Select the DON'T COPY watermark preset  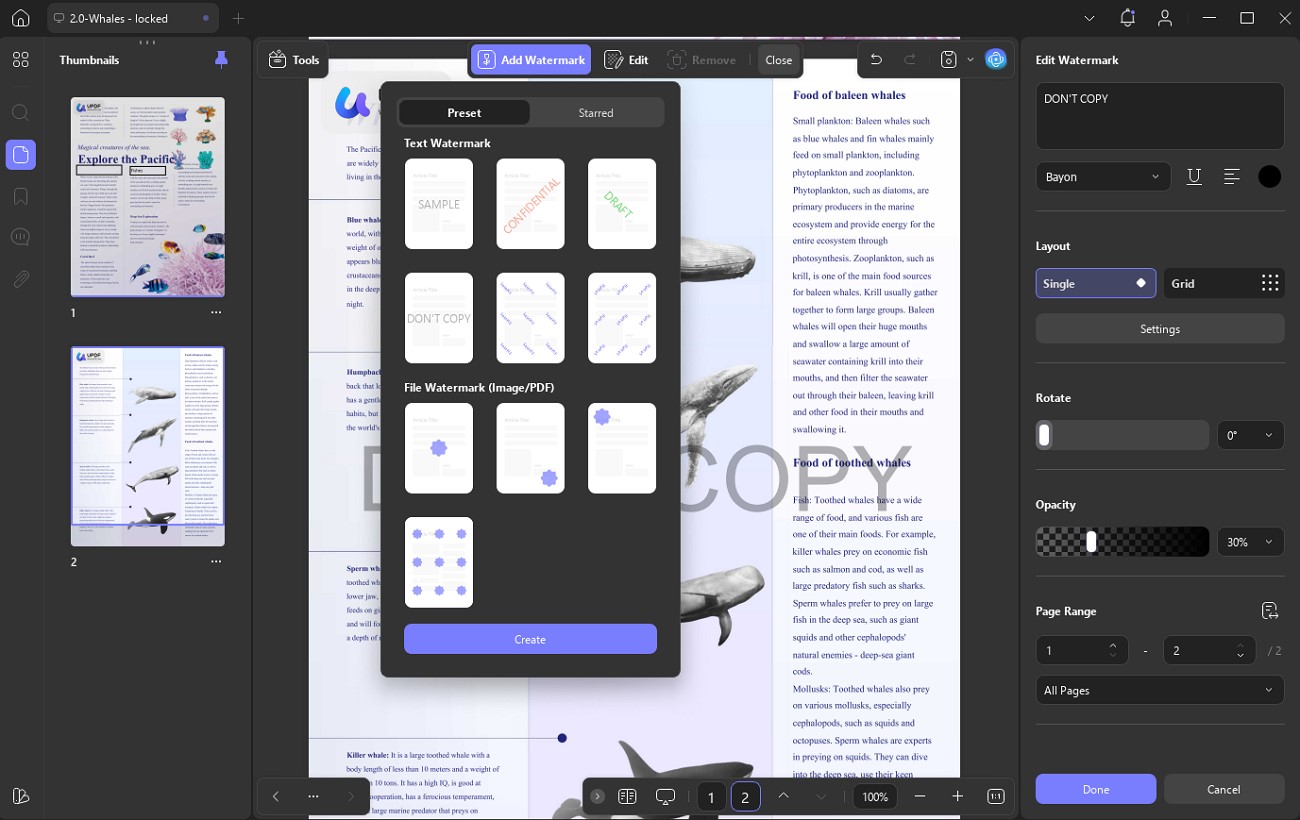tap(439, 318)
